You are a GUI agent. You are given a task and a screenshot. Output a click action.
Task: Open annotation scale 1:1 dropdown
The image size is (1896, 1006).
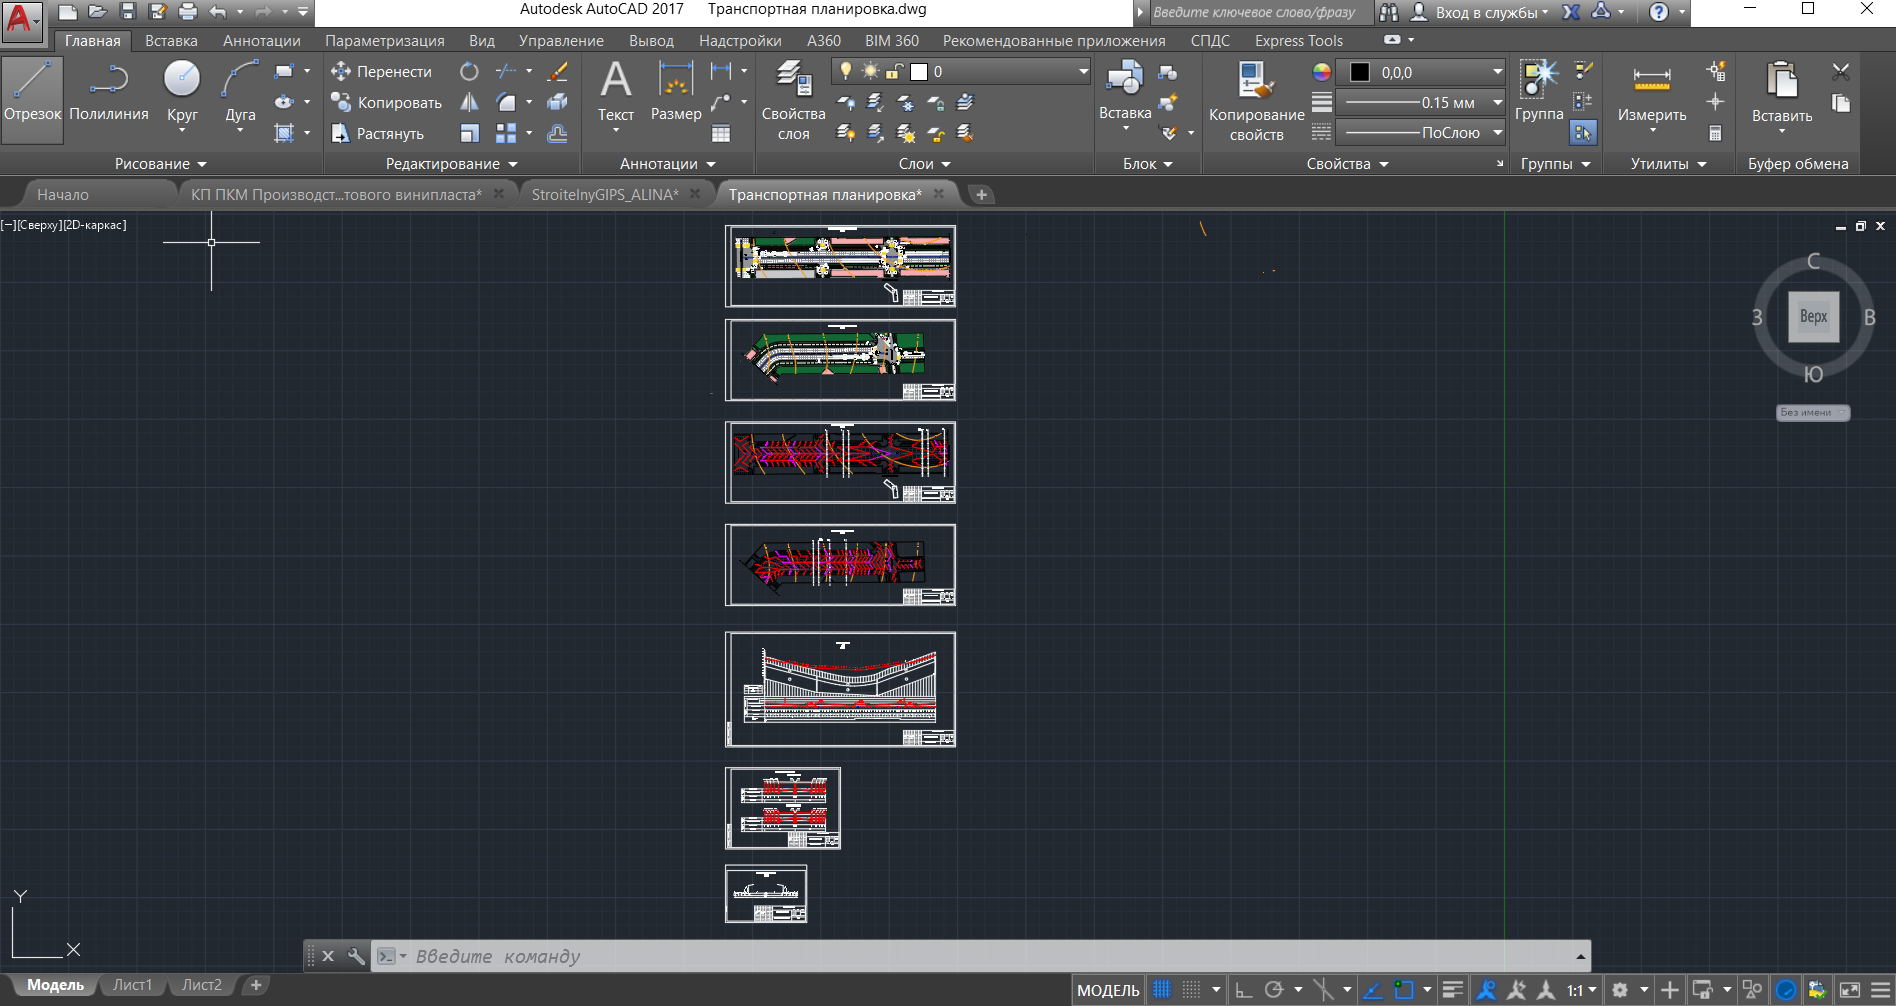tap(1581, 990)
